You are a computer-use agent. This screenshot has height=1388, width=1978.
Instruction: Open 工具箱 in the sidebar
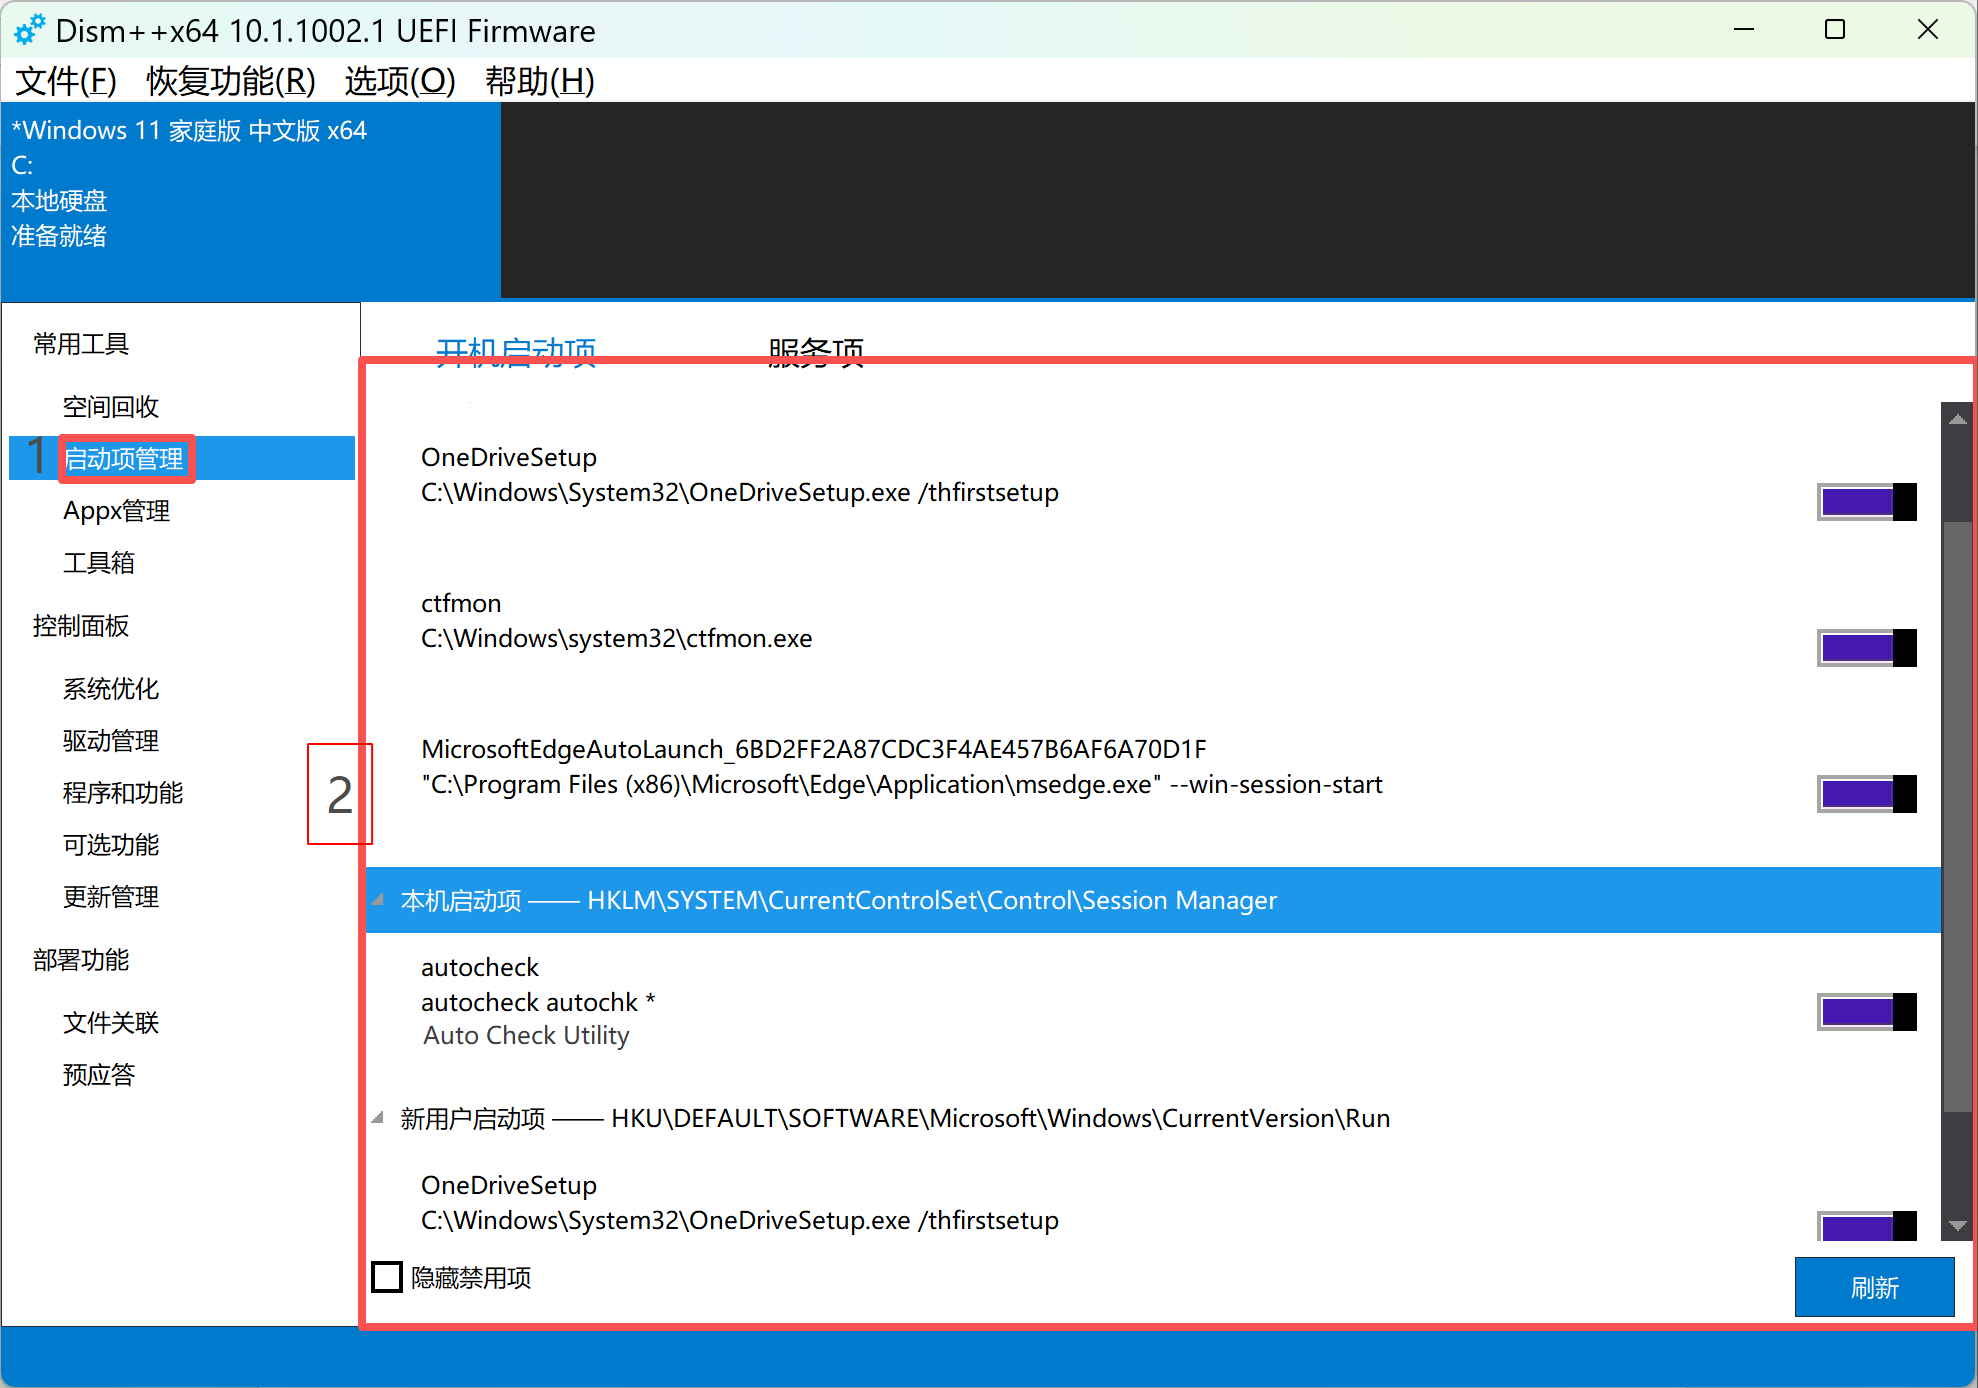point(98,563)
